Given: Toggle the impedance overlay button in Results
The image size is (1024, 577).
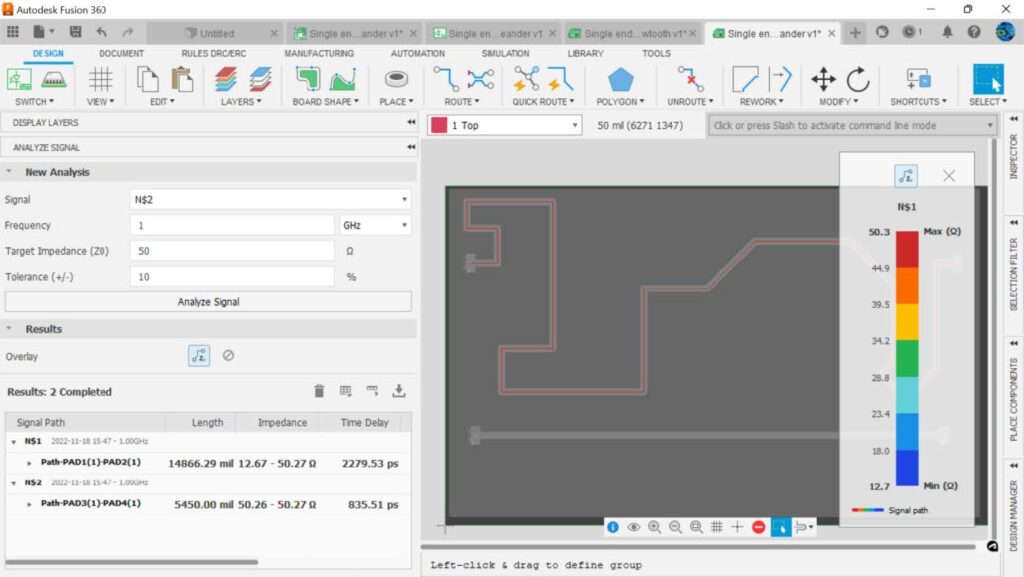Looking at the screenshot, I should (199, 355).
